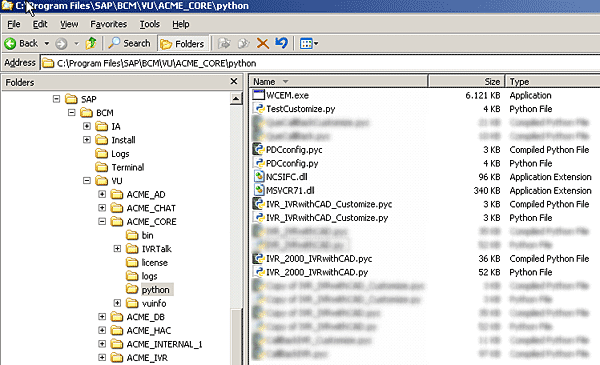Select the bin folder in tree
Image resolution: width=600 pixels, height=365 pixels.
pyautogui.click(x=147, y=235)
